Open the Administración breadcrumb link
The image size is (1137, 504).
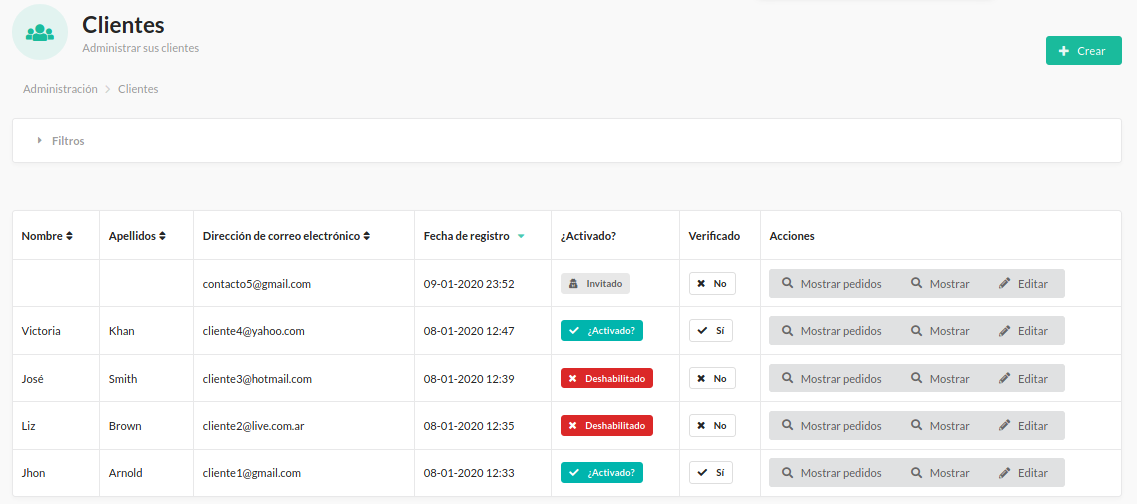60,89
